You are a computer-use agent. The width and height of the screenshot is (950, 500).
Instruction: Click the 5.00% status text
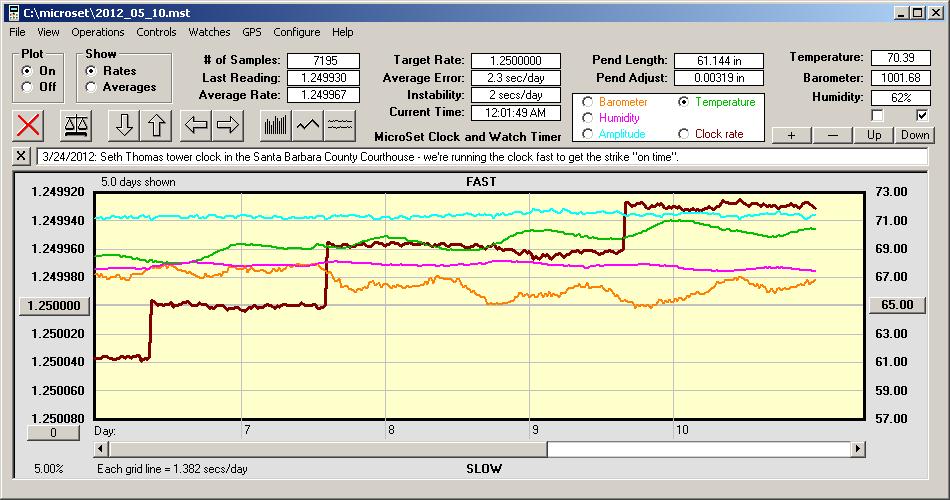pos(48,468)
